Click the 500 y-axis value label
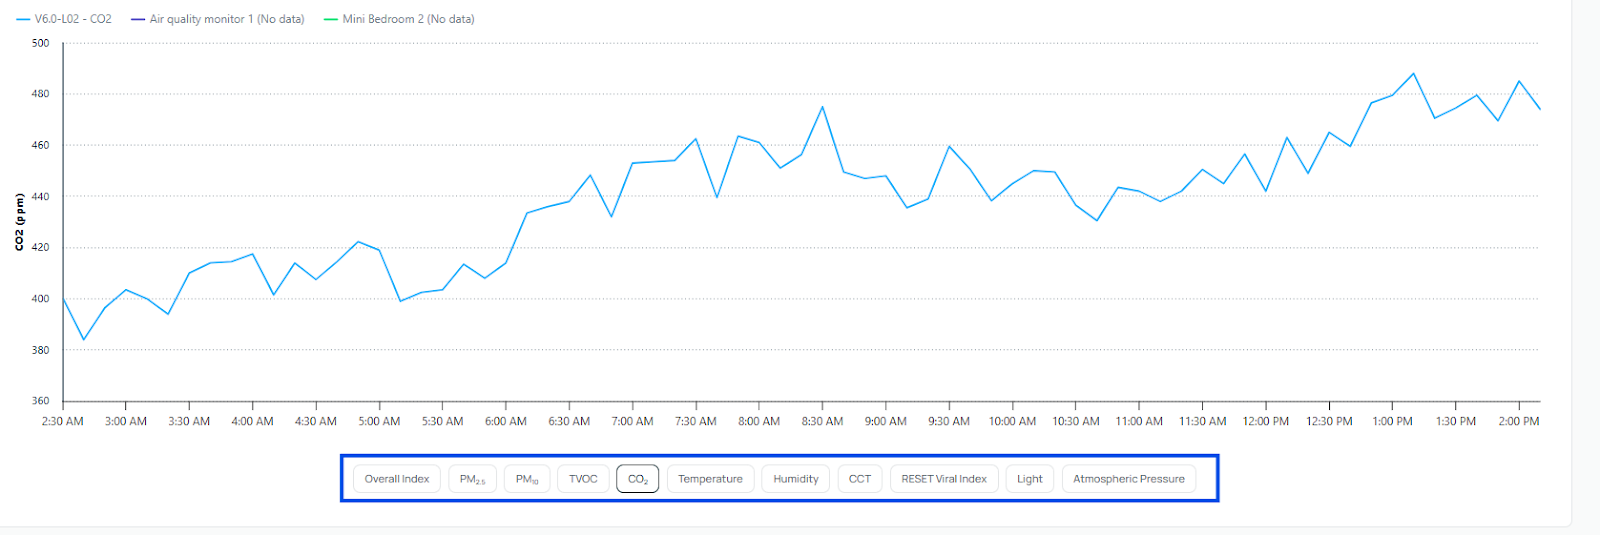This screenshot has height=535, width=1600. [40, 43]
